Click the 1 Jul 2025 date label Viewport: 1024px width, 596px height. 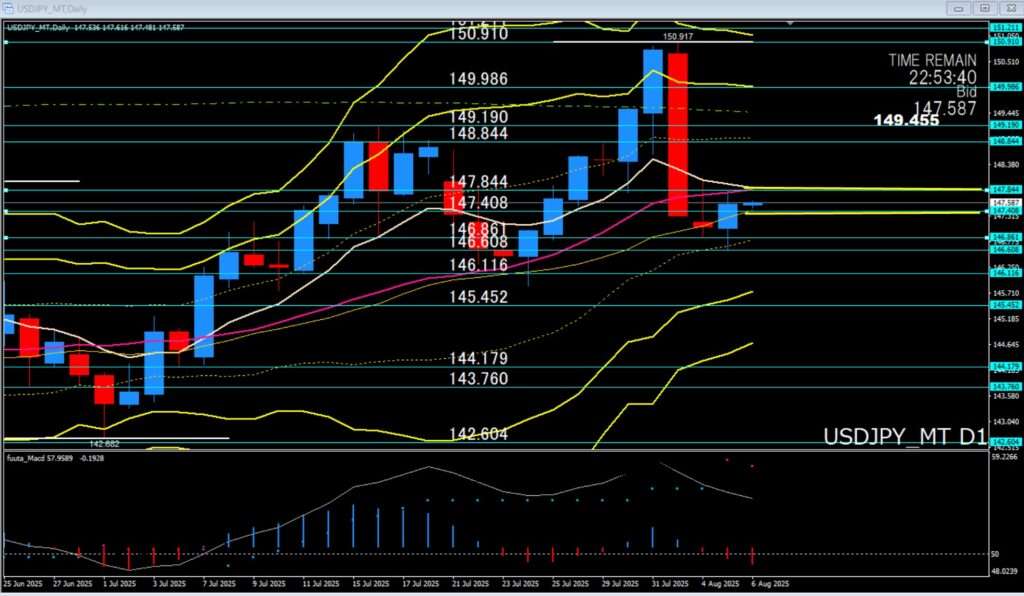[118, 584]
